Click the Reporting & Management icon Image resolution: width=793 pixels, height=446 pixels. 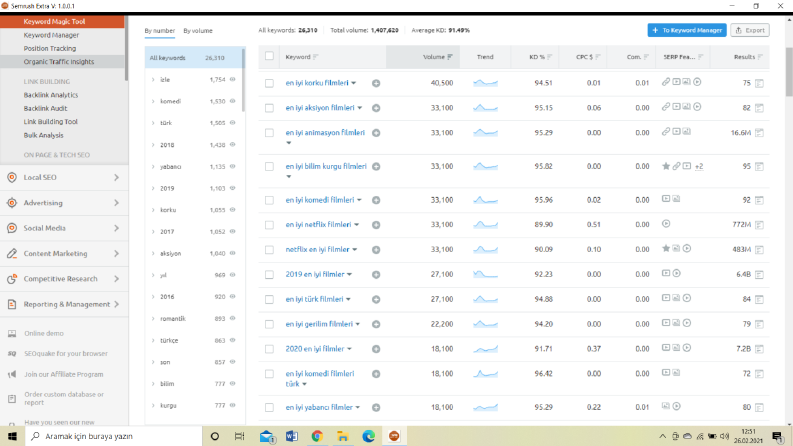pyautogui.click(x=12, y=304)
